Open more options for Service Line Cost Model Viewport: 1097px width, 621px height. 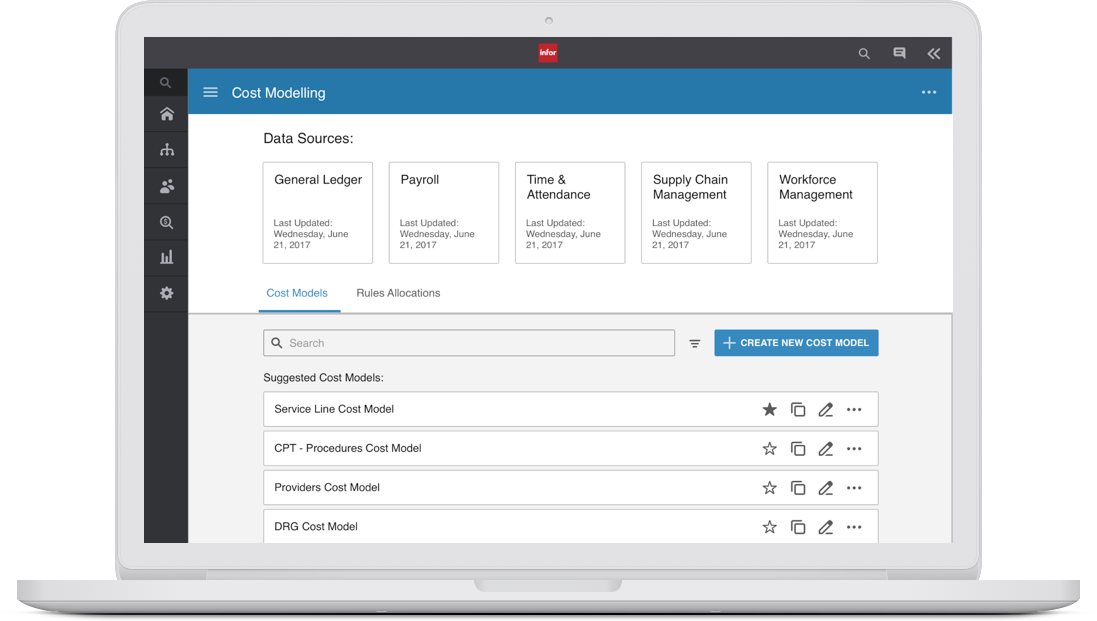[854, 410]
